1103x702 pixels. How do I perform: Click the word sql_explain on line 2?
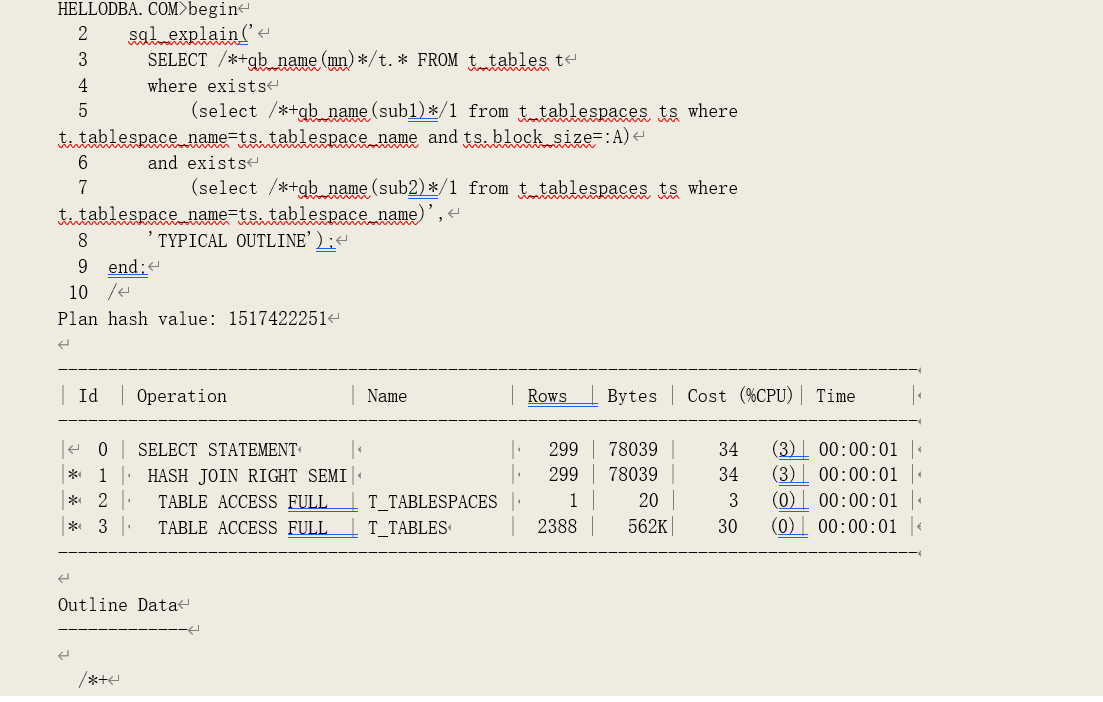pyautogui.click(x=183, y=35)
